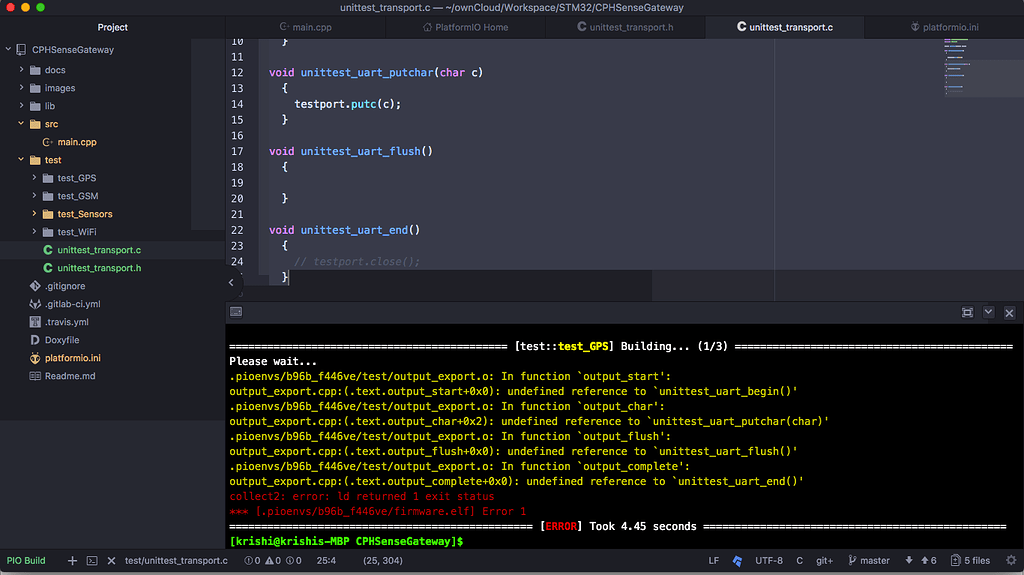Screen dimensions: 1024x575
Task: Maximize the terminal panel icon
Action: coord(967,312)
